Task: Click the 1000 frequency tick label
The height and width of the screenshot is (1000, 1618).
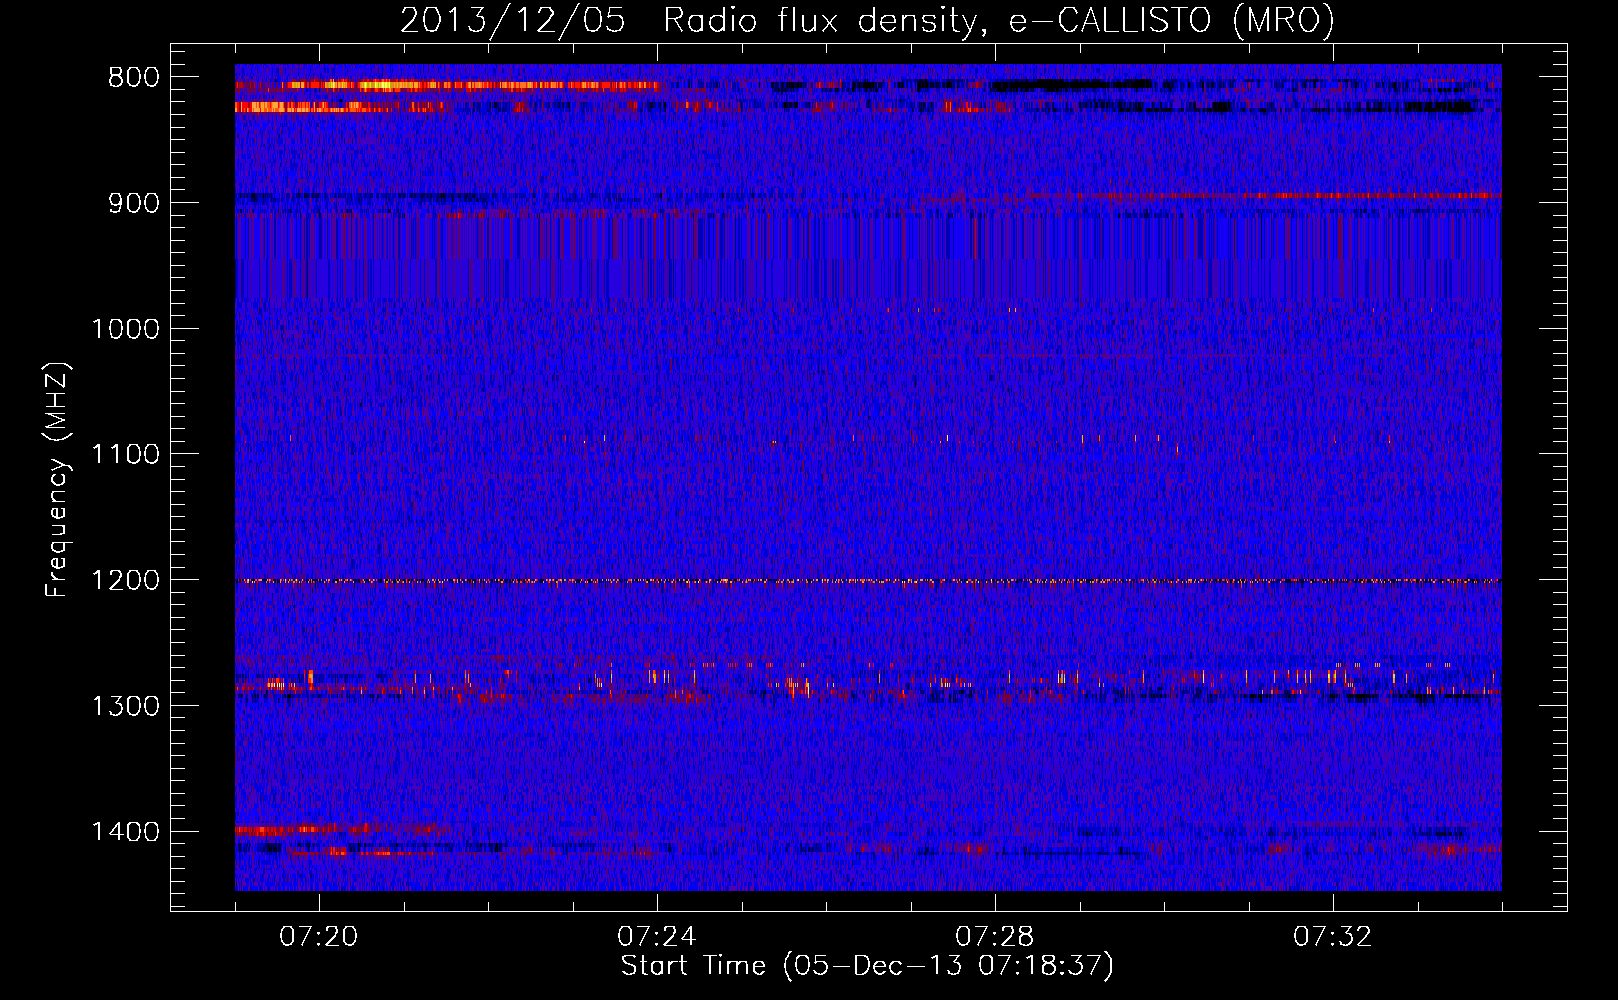Action: click(125, 329)
